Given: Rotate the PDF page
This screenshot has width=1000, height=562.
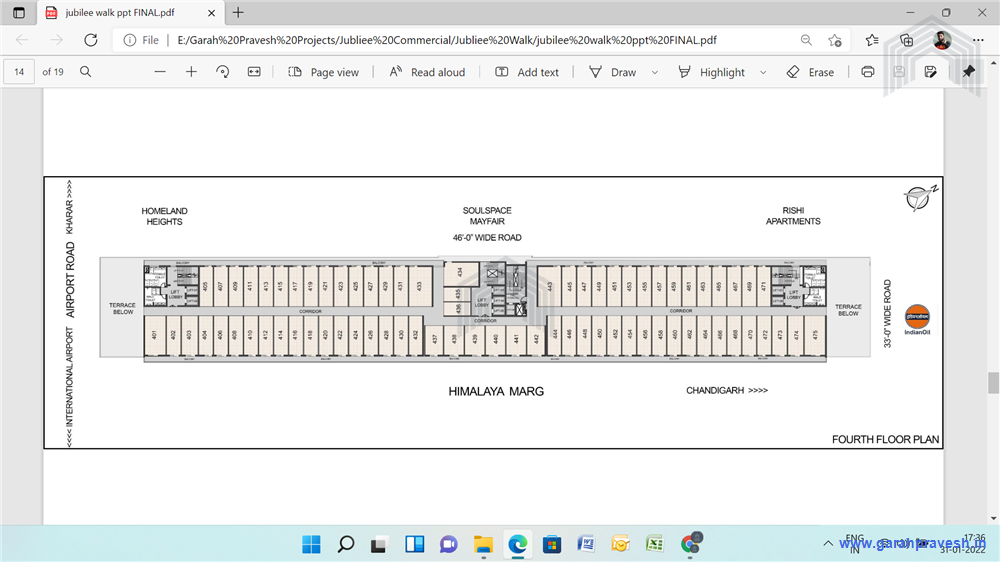Looking at the screenshot, I should [x=223, y=72].
